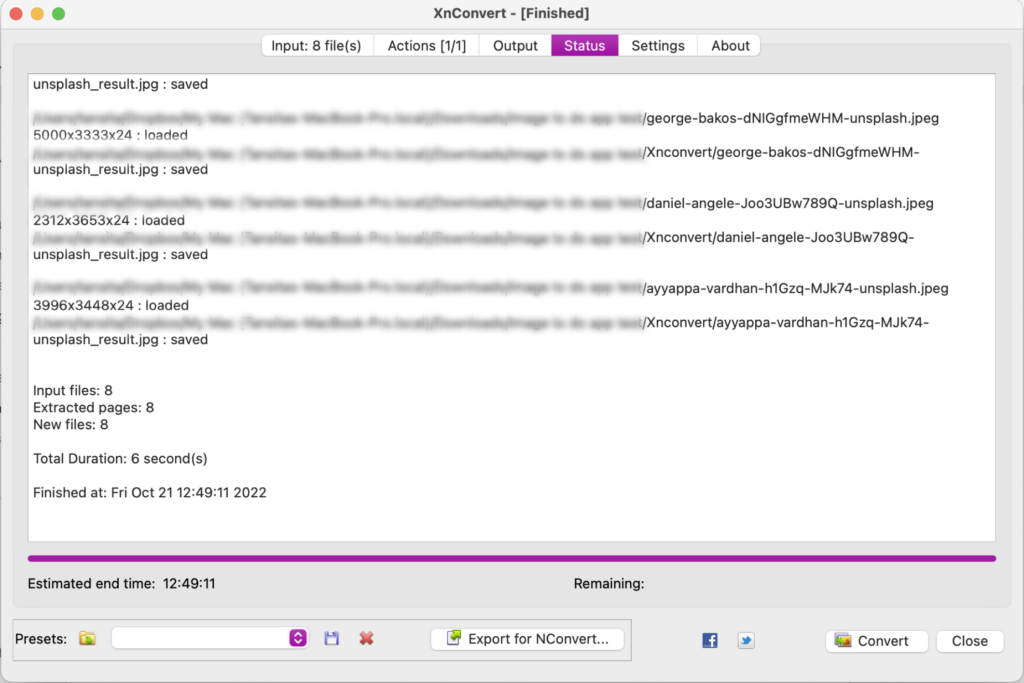The width and height of the screenshot is (1024, 683).
Task: Click the 'New files: 8' line
Action: point(71,424)
